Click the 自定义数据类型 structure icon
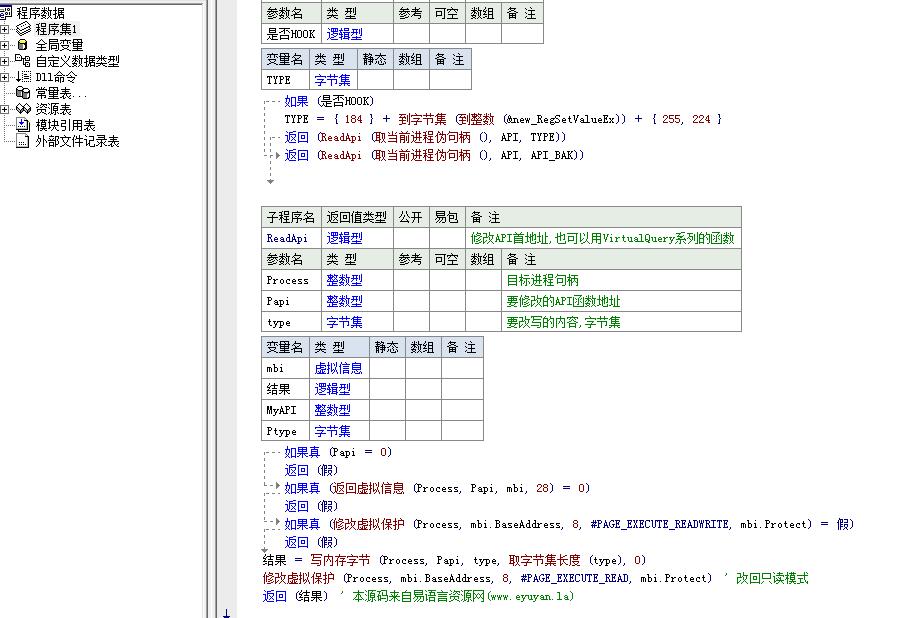905x618 pixels. click(x=23, y=61)
